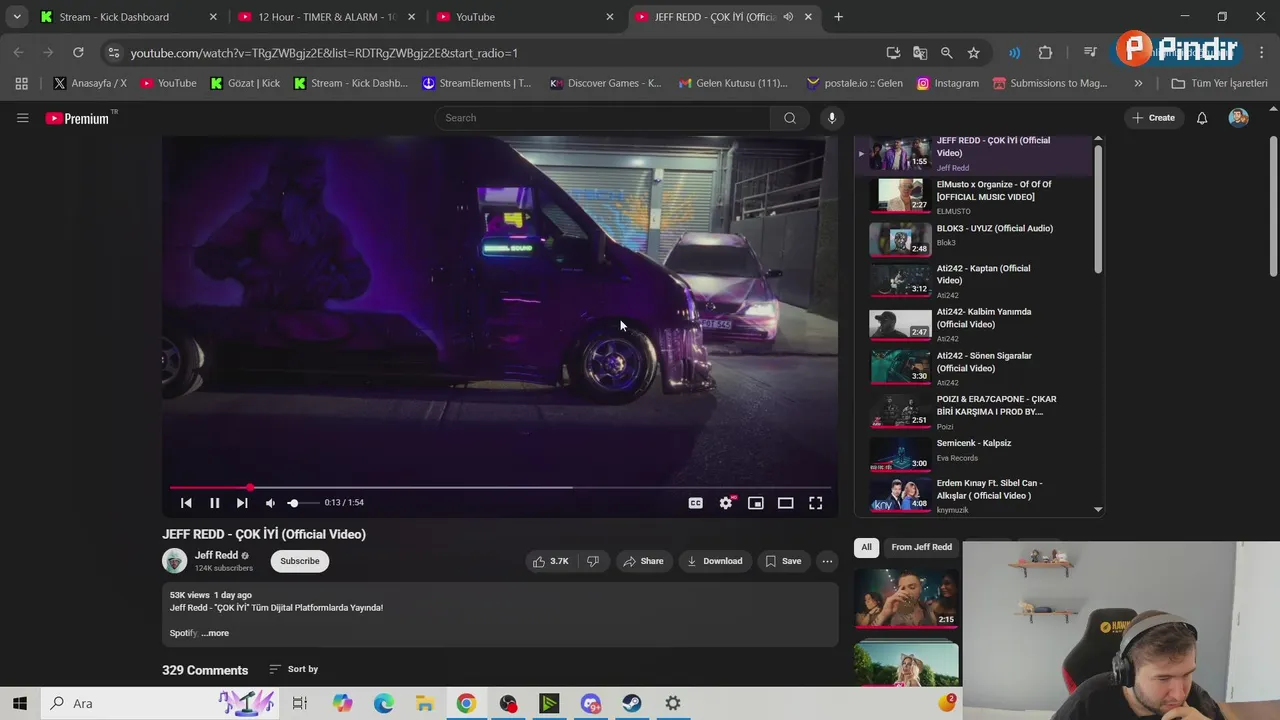Skip to the next video
This screenshot has width=1280, height=720.
(242, 503)
